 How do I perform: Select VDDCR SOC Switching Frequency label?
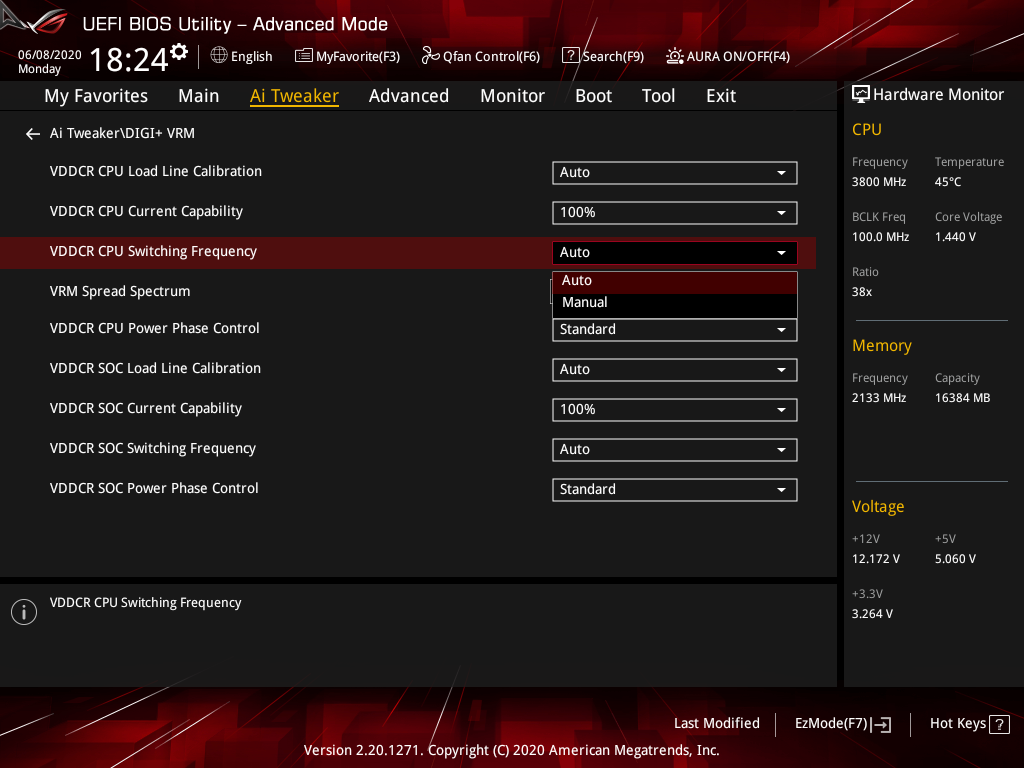point(153,449)
